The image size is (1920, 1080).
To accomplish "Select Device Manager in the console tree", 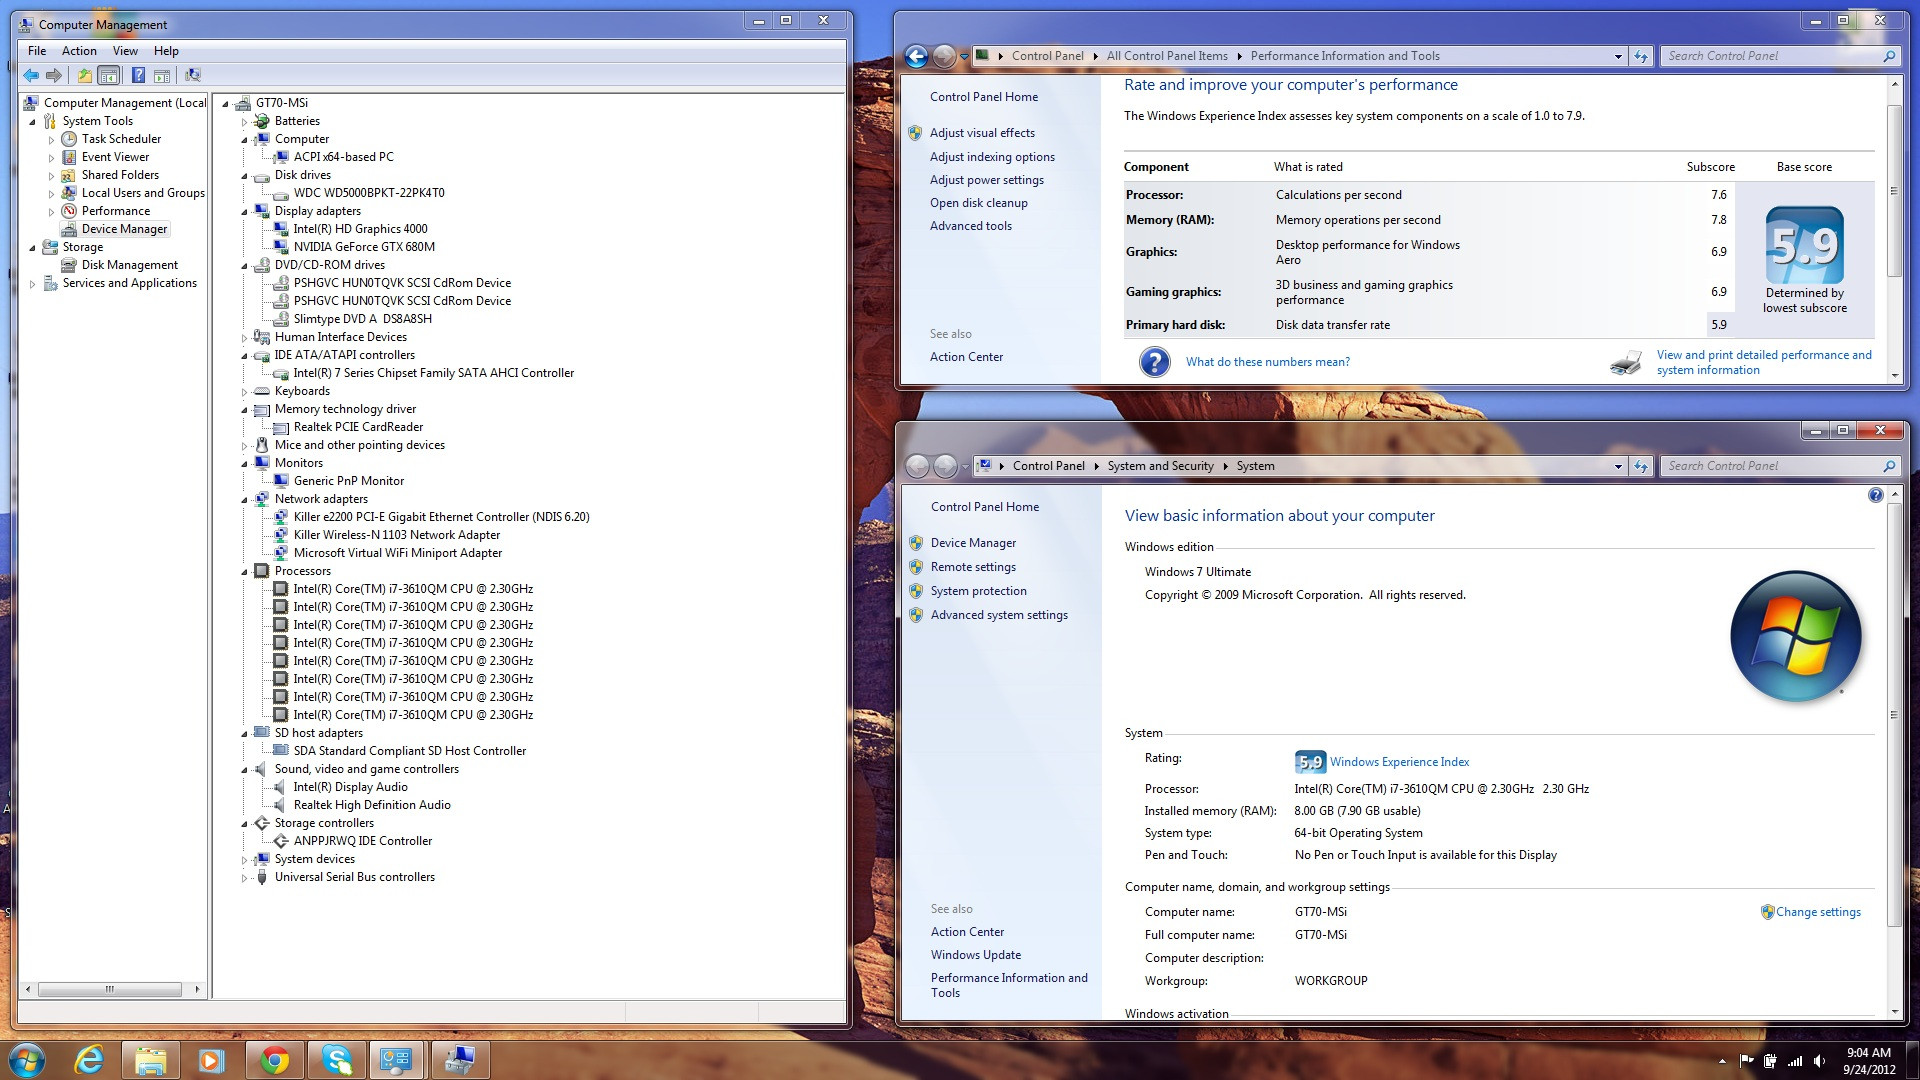I will [x=124, y=229].
